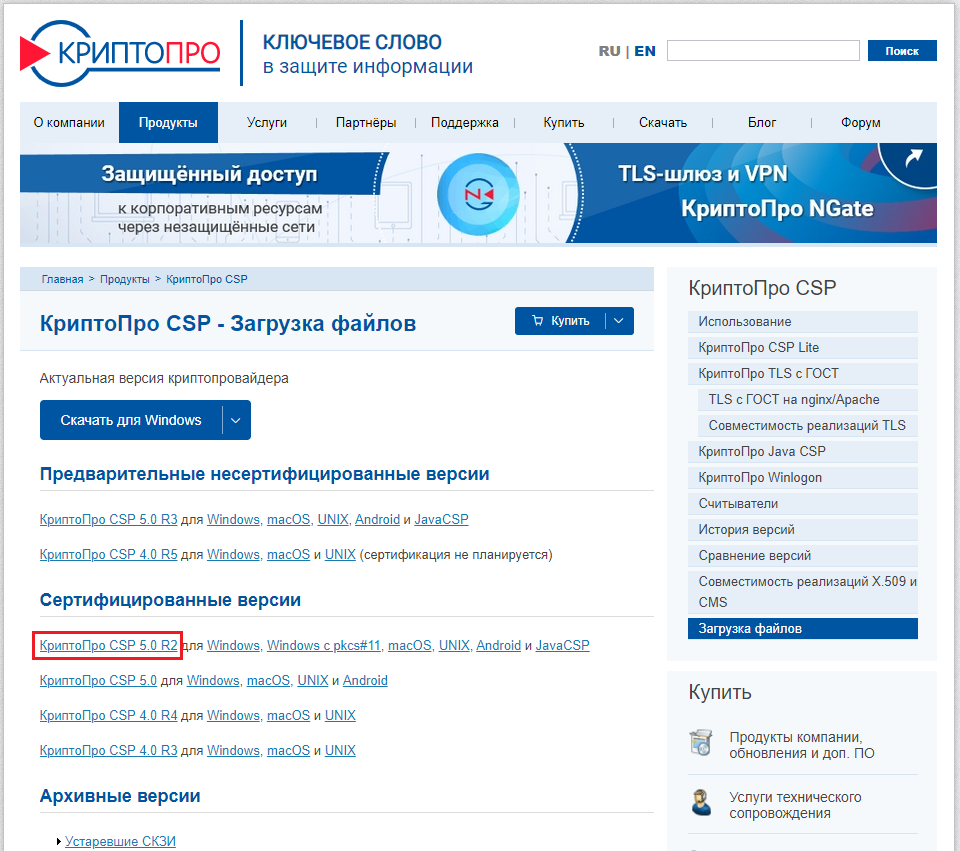Open Сравнение версий in the sidebar
The image size is (960, 851).
click(745, 555)
